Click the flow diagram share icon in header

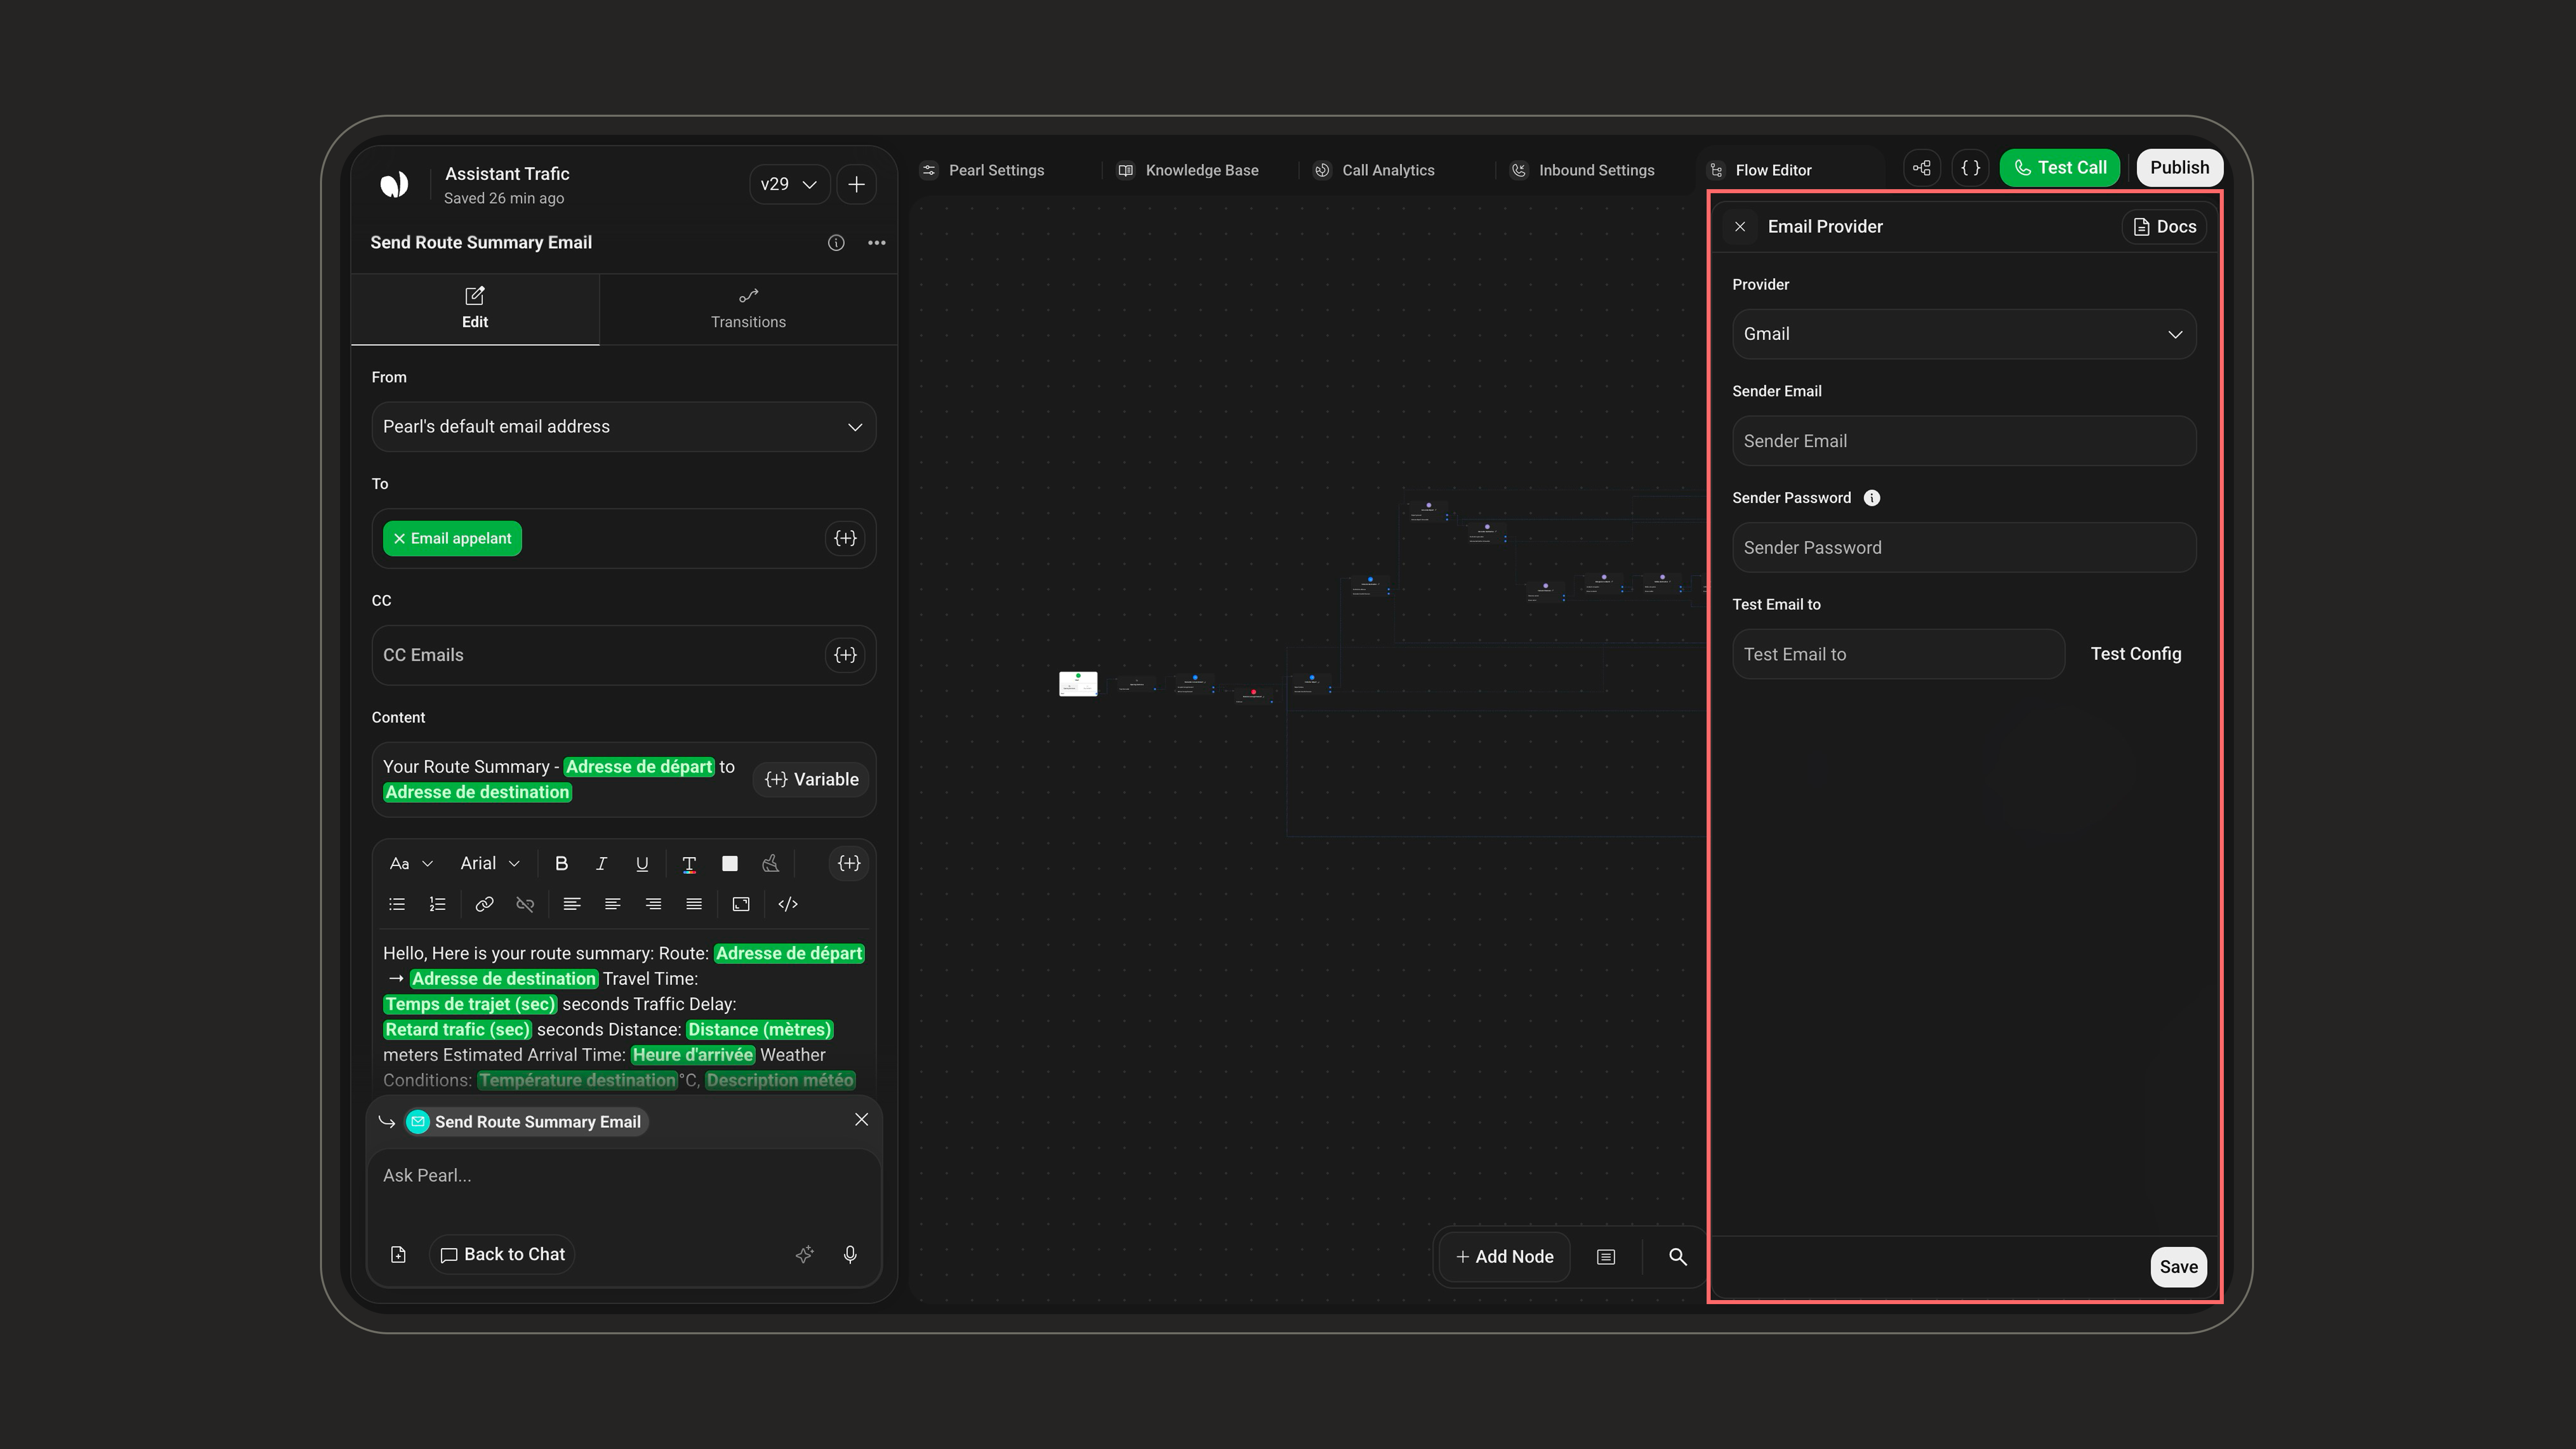point(1922,168)
